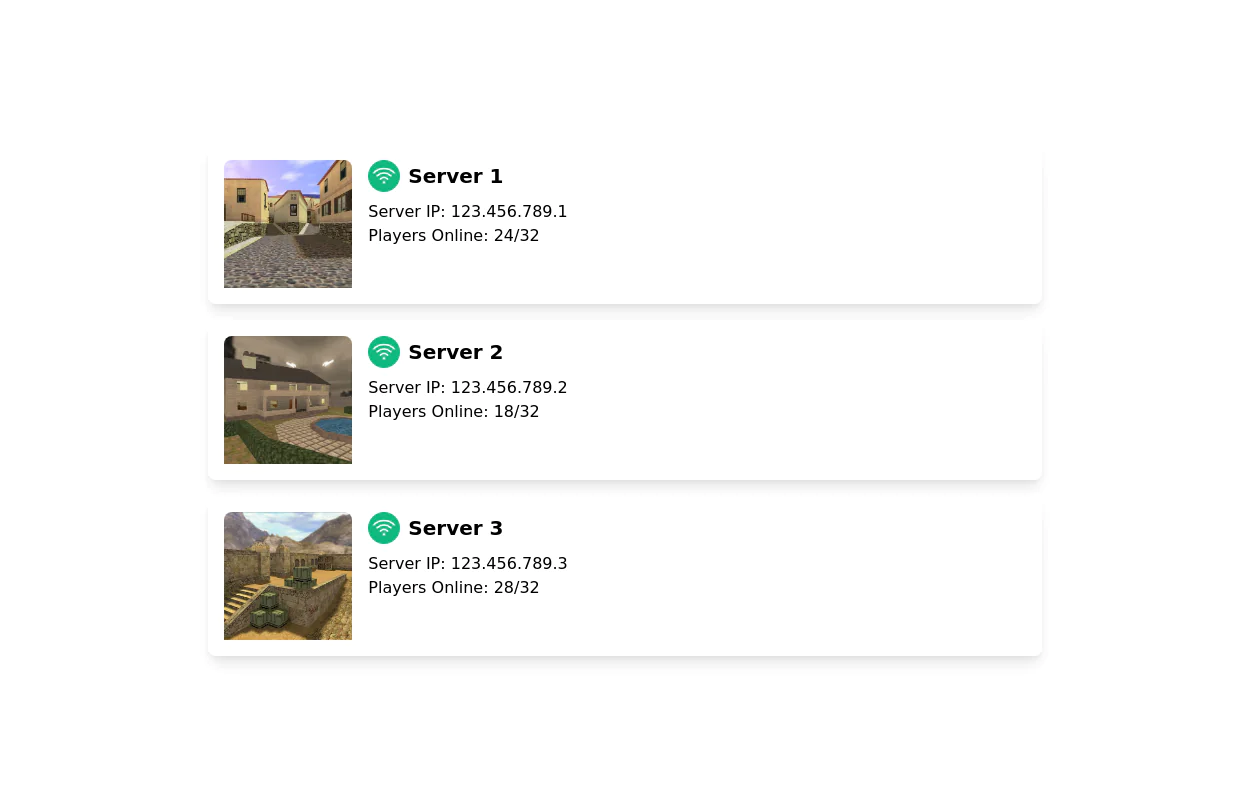Click the green Wi-Fi status icon for Server 1
The image size is (1250, 800).
pyautogui.click(x=384, y=176)
